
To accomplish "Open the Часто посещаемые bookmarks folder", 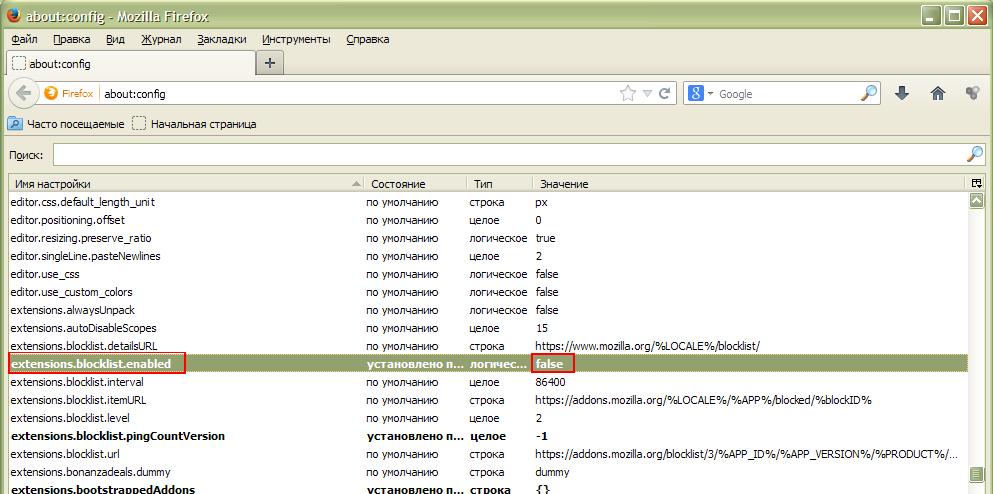I will (x=66, y=124).
